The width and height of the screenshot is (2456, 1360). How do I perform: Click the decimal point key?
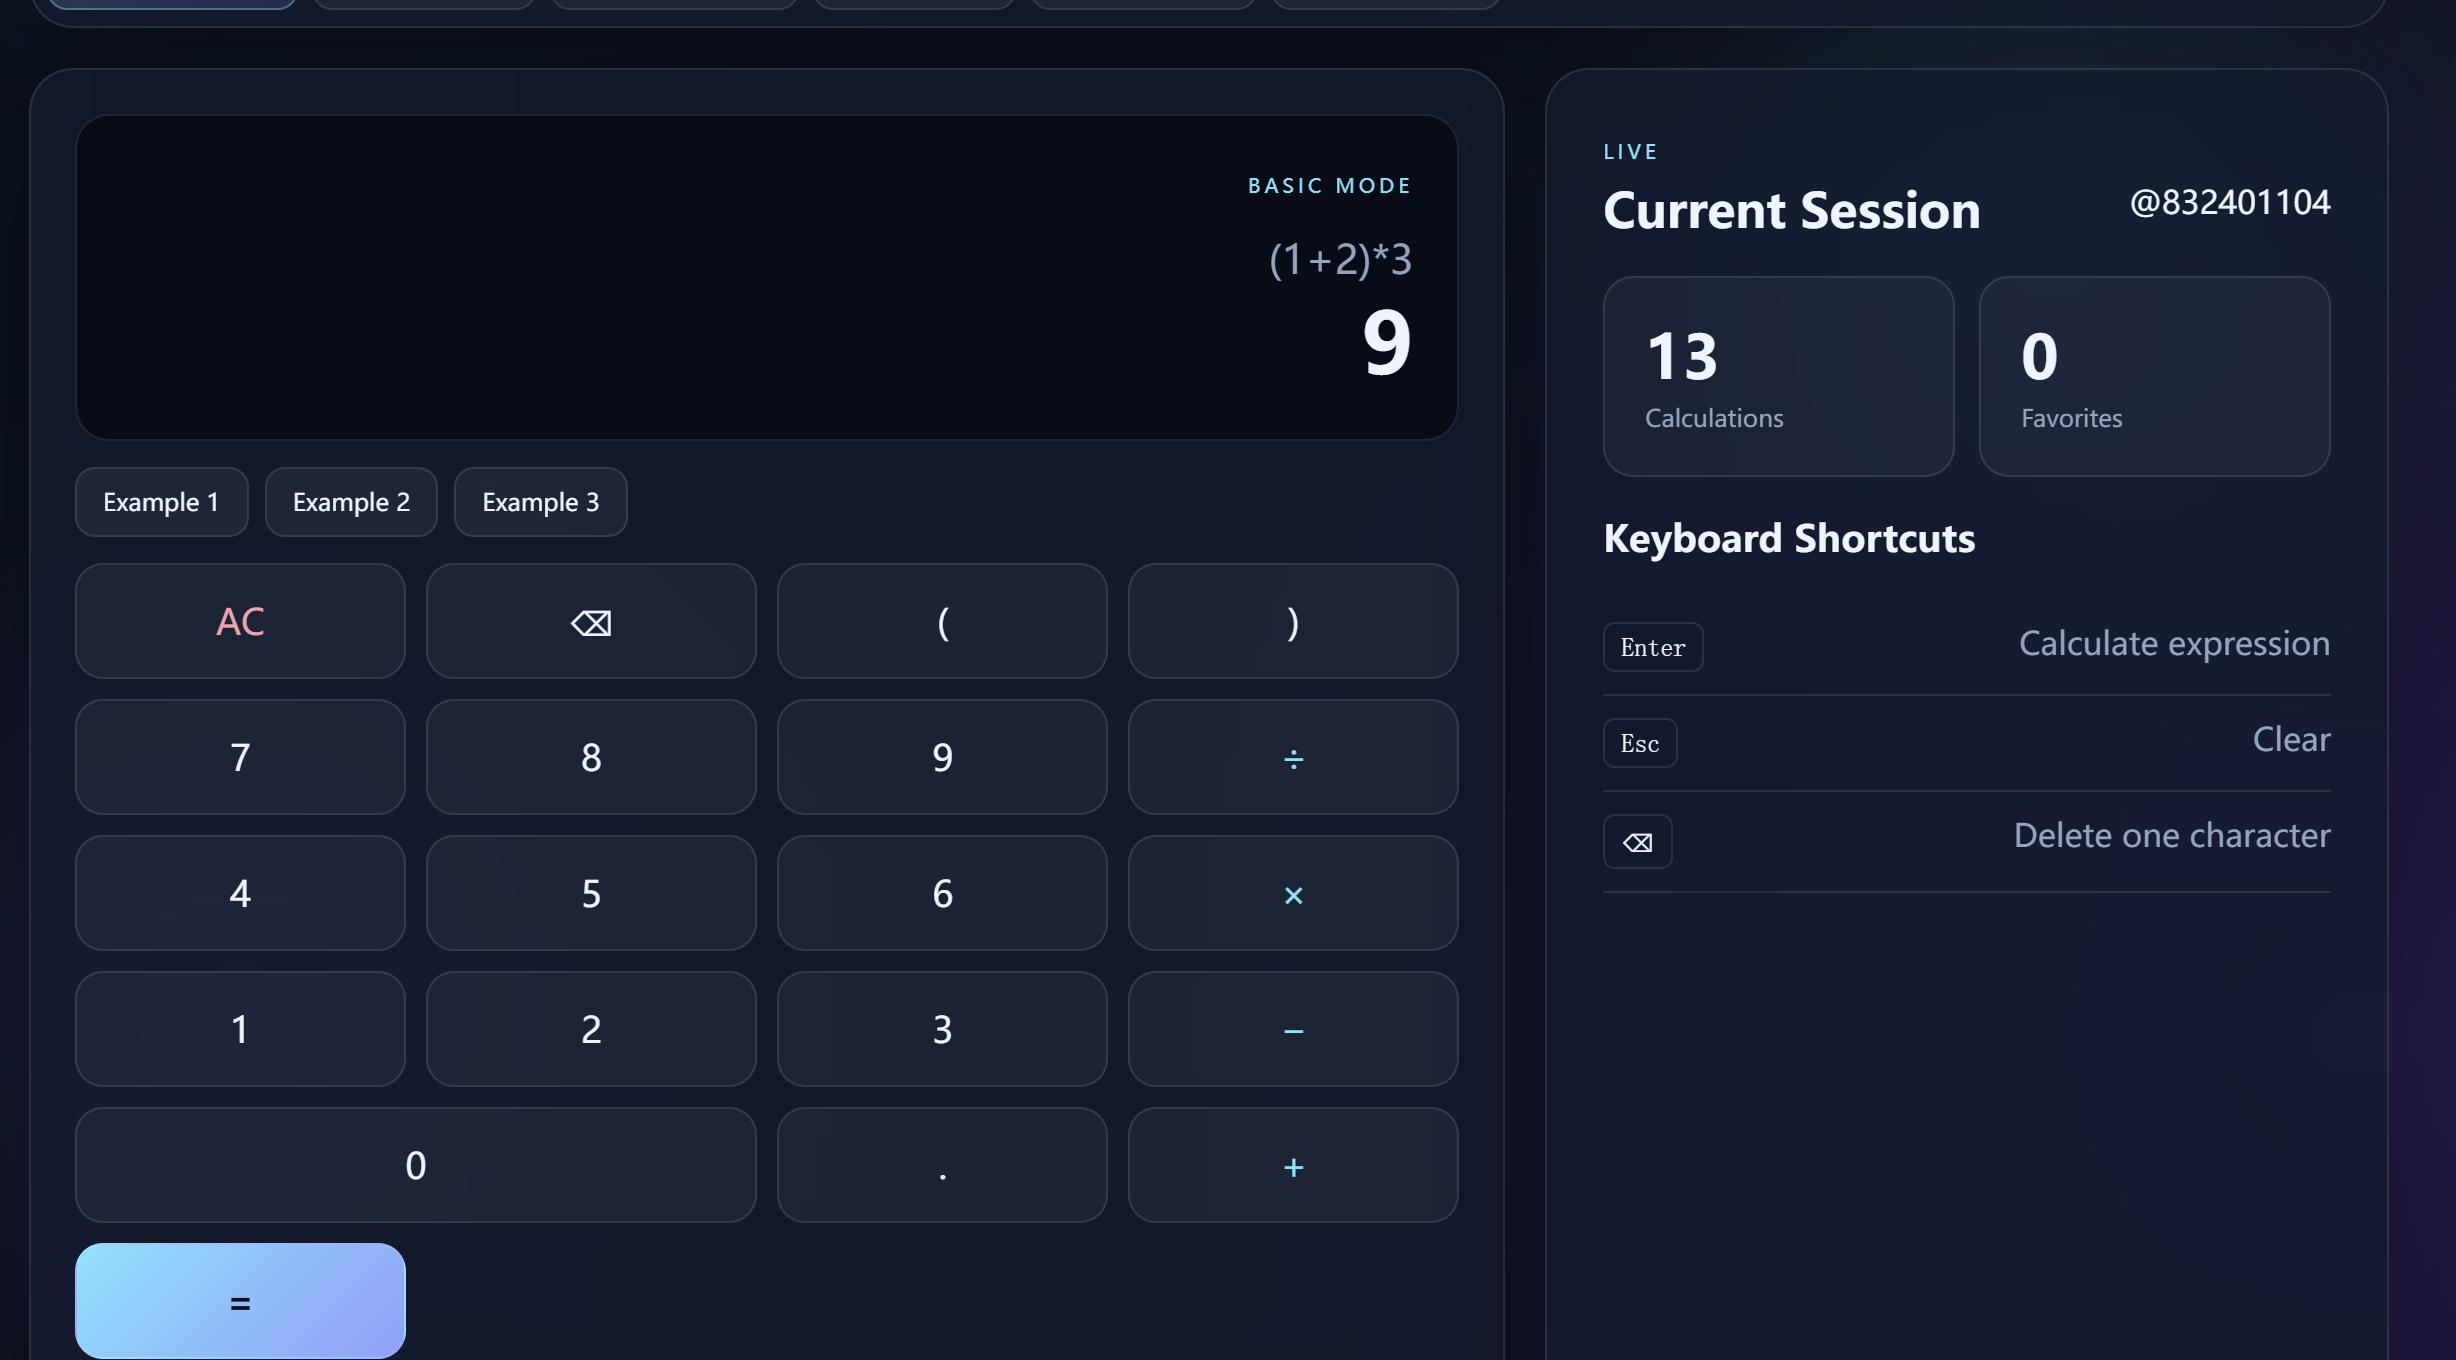(942, 1165)
